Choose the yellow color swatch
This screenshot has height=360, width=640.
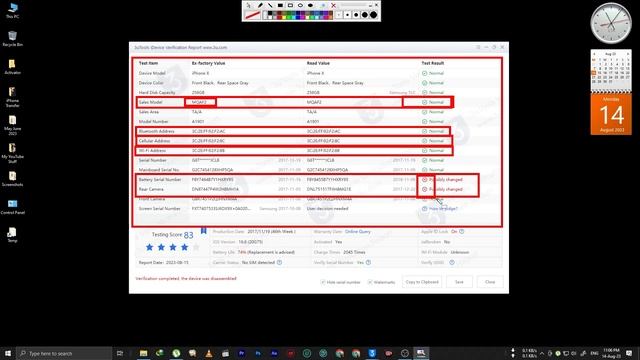284,18
